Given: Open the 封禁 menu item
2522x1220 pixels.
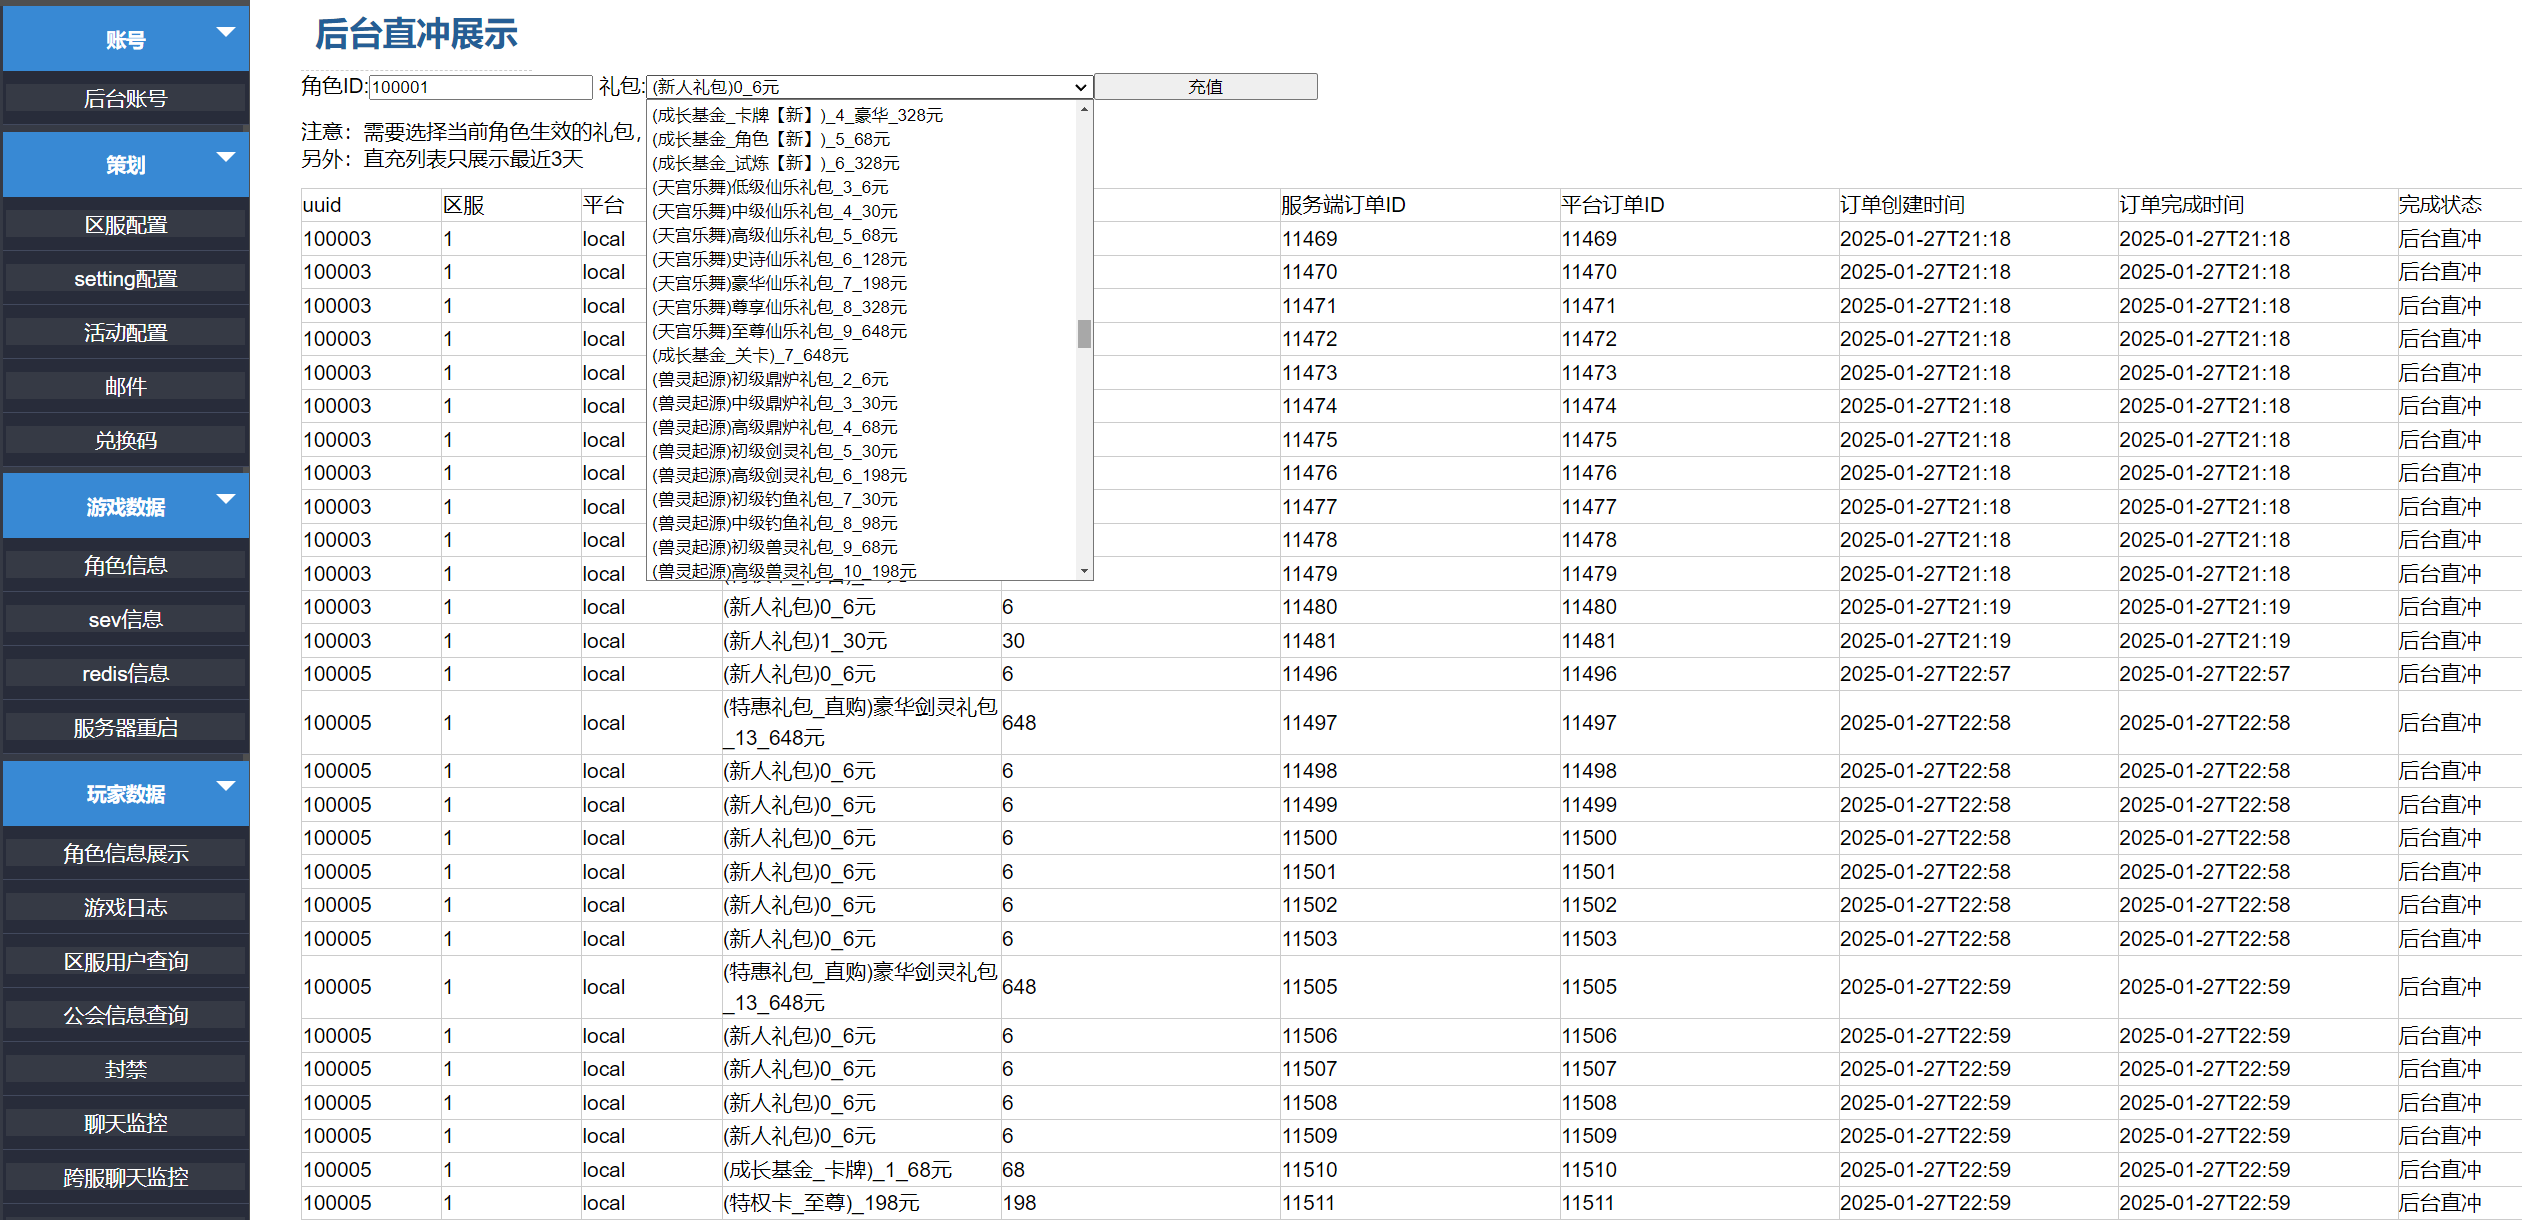Looking at the screenshot, I should click(x=125, y=1070).
